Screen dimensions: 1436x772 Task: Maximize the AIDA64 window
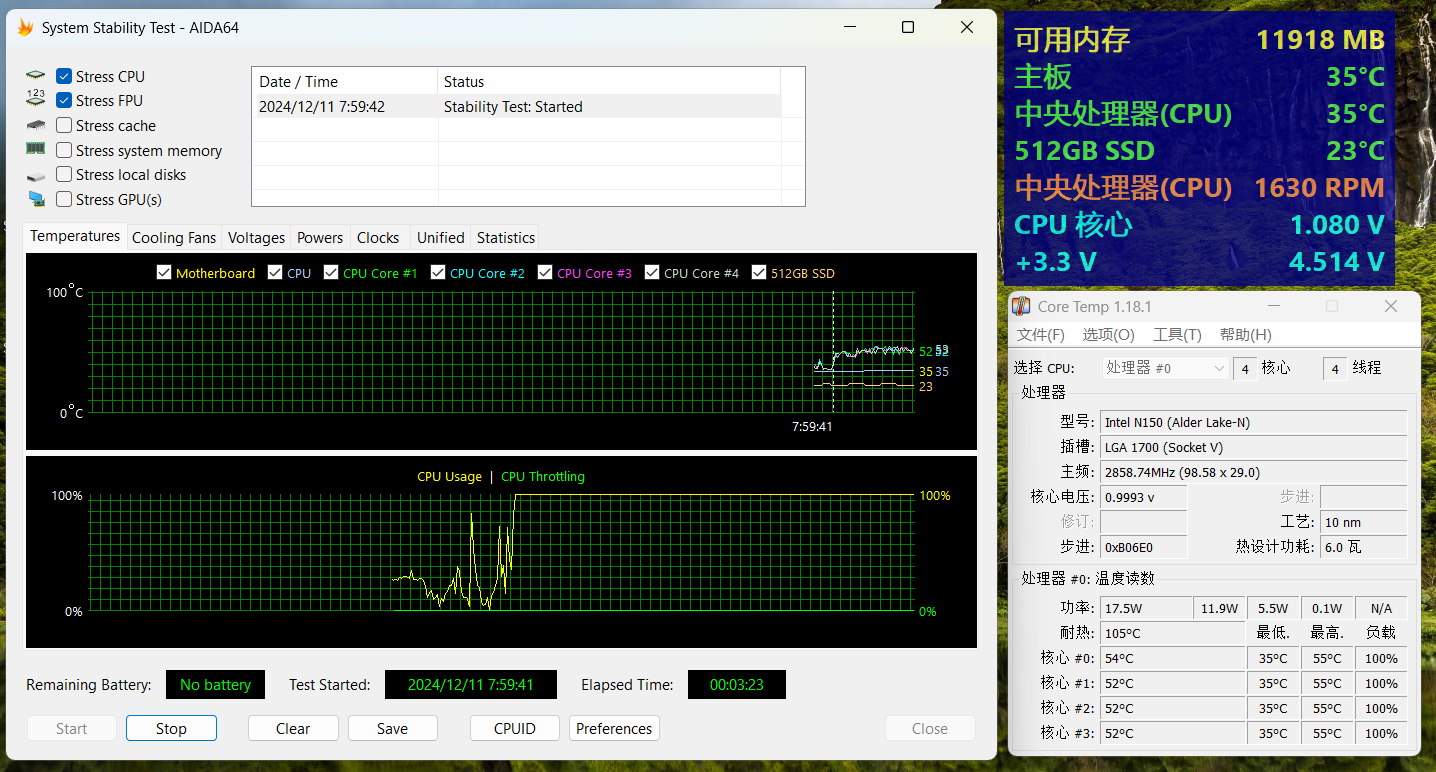[x=908, y=28]
